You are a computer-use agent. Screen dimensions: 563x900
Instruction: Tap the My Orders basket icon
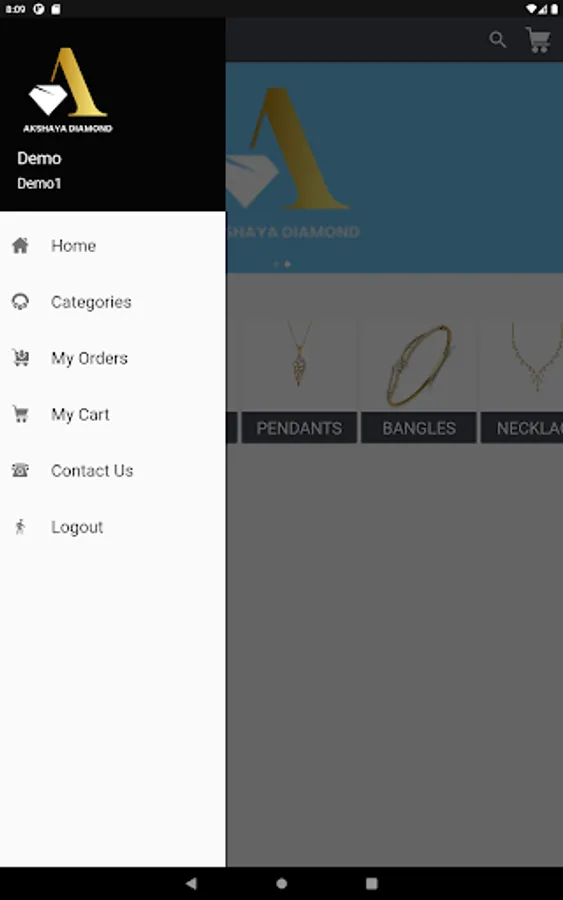click(21, 358)
